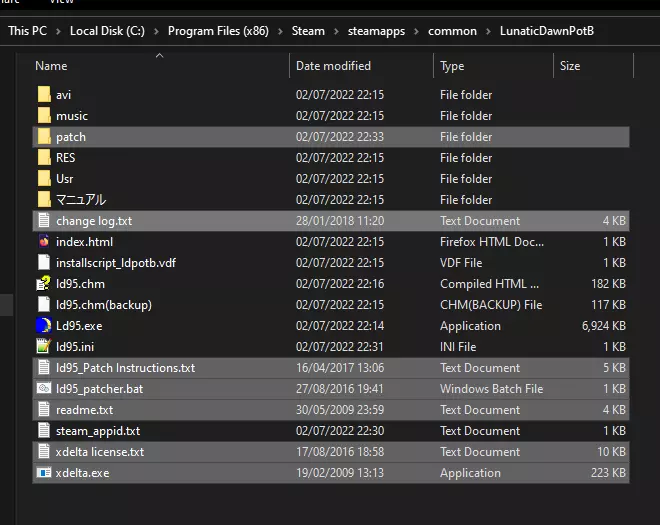Click the Windows Batch File type cell

(492, 389)
